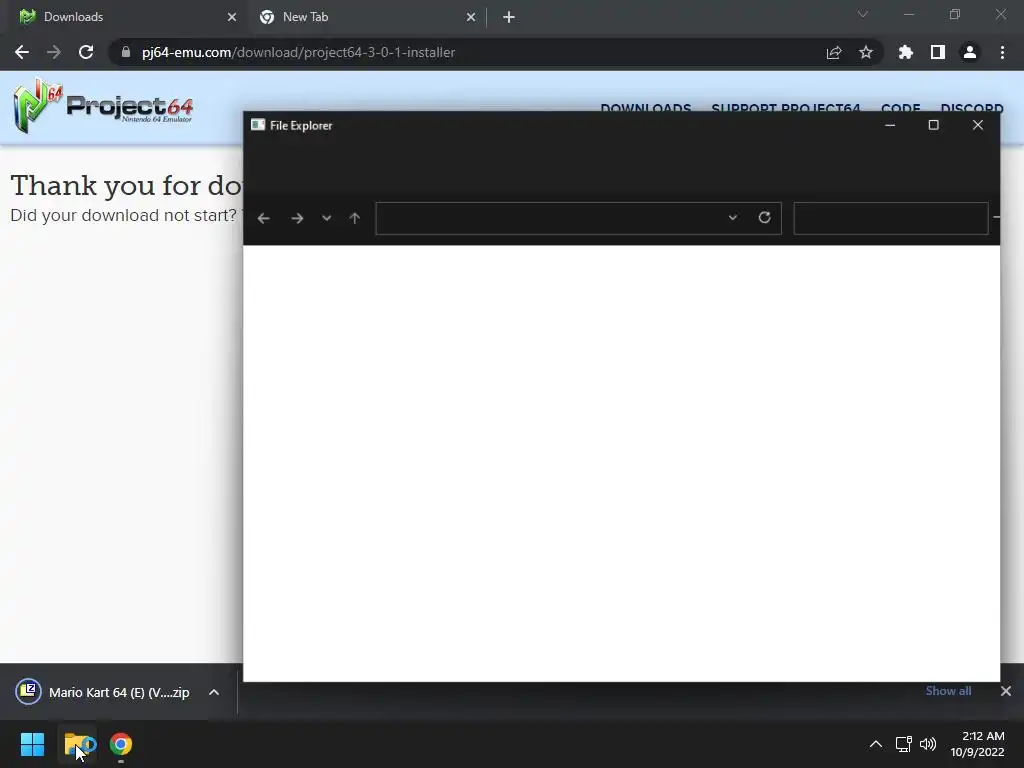Open the DISCORD nav link

pos(972,106)
